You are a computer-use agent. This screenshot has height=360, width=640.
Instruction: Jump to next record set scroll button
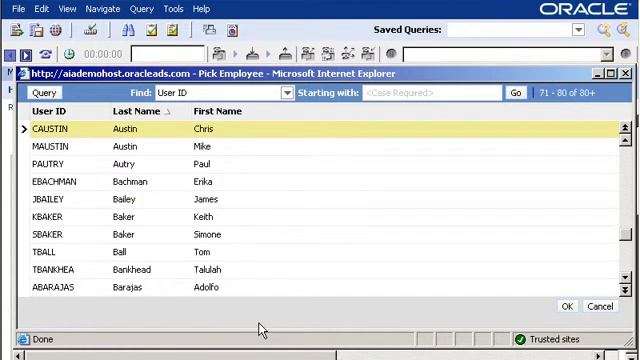click(625, 290)
